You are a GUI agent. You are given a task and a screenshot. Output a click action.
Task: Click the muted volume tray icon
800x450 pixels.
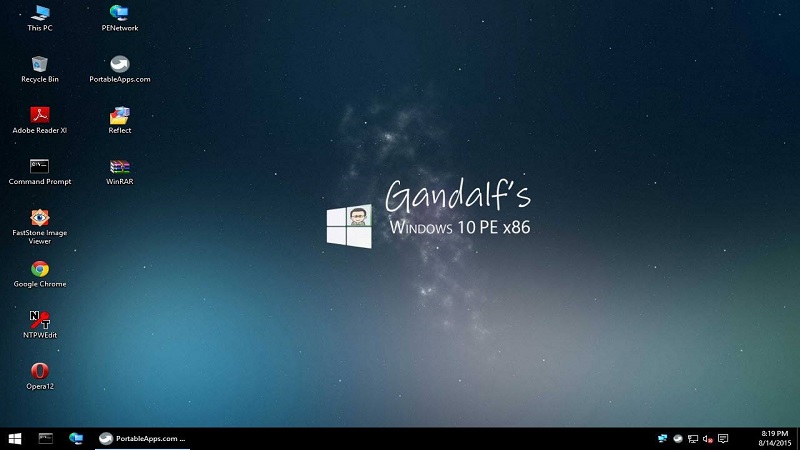708,439
